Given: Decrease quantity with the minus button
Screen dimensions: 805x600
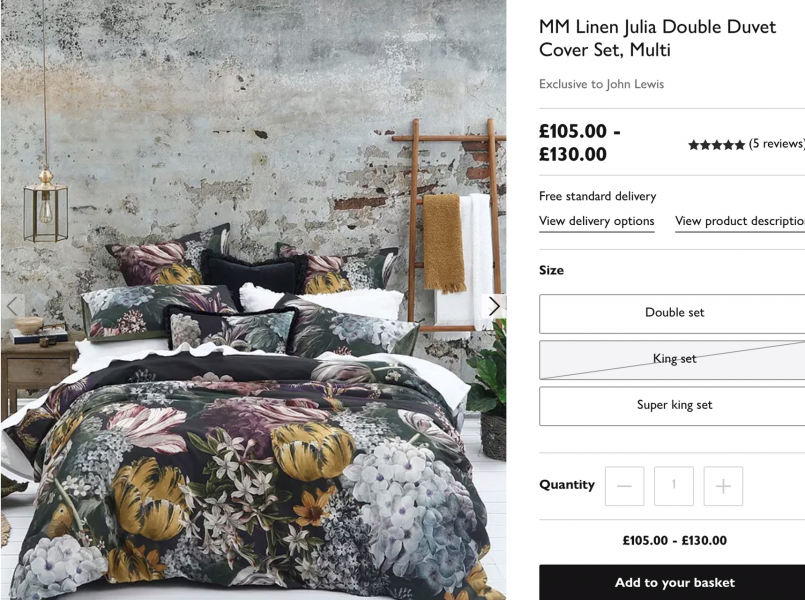Looking at the screenshot, I should click(x=624, y=486).
